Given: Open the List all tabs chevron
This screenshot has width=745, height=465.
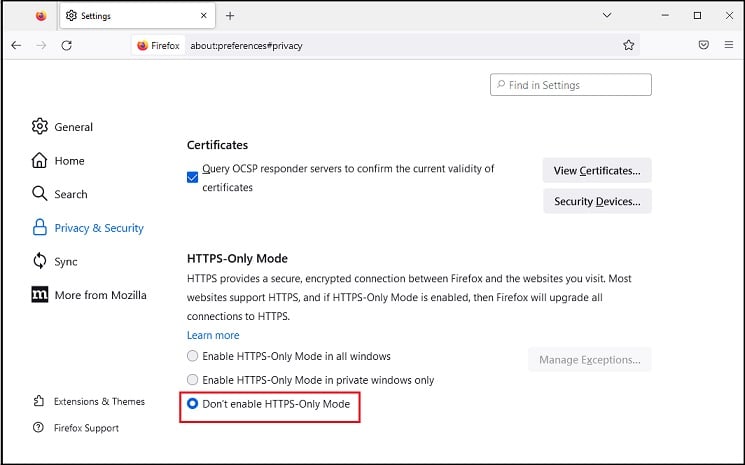Looking at the screenshot, I should tap(607, 16).
